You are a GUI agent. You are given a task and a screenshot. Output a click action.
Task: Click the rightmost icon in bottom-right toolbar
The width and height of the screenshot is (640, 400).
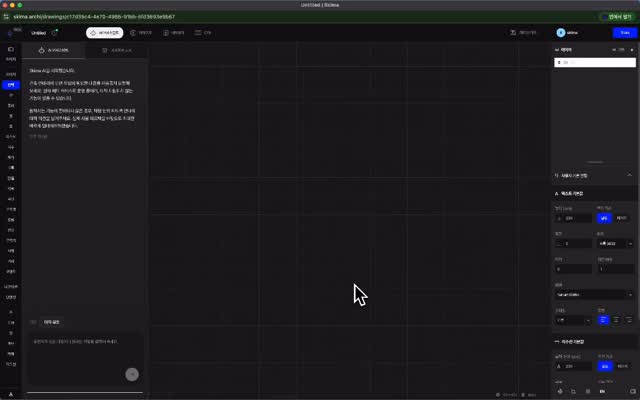point(633,391)
